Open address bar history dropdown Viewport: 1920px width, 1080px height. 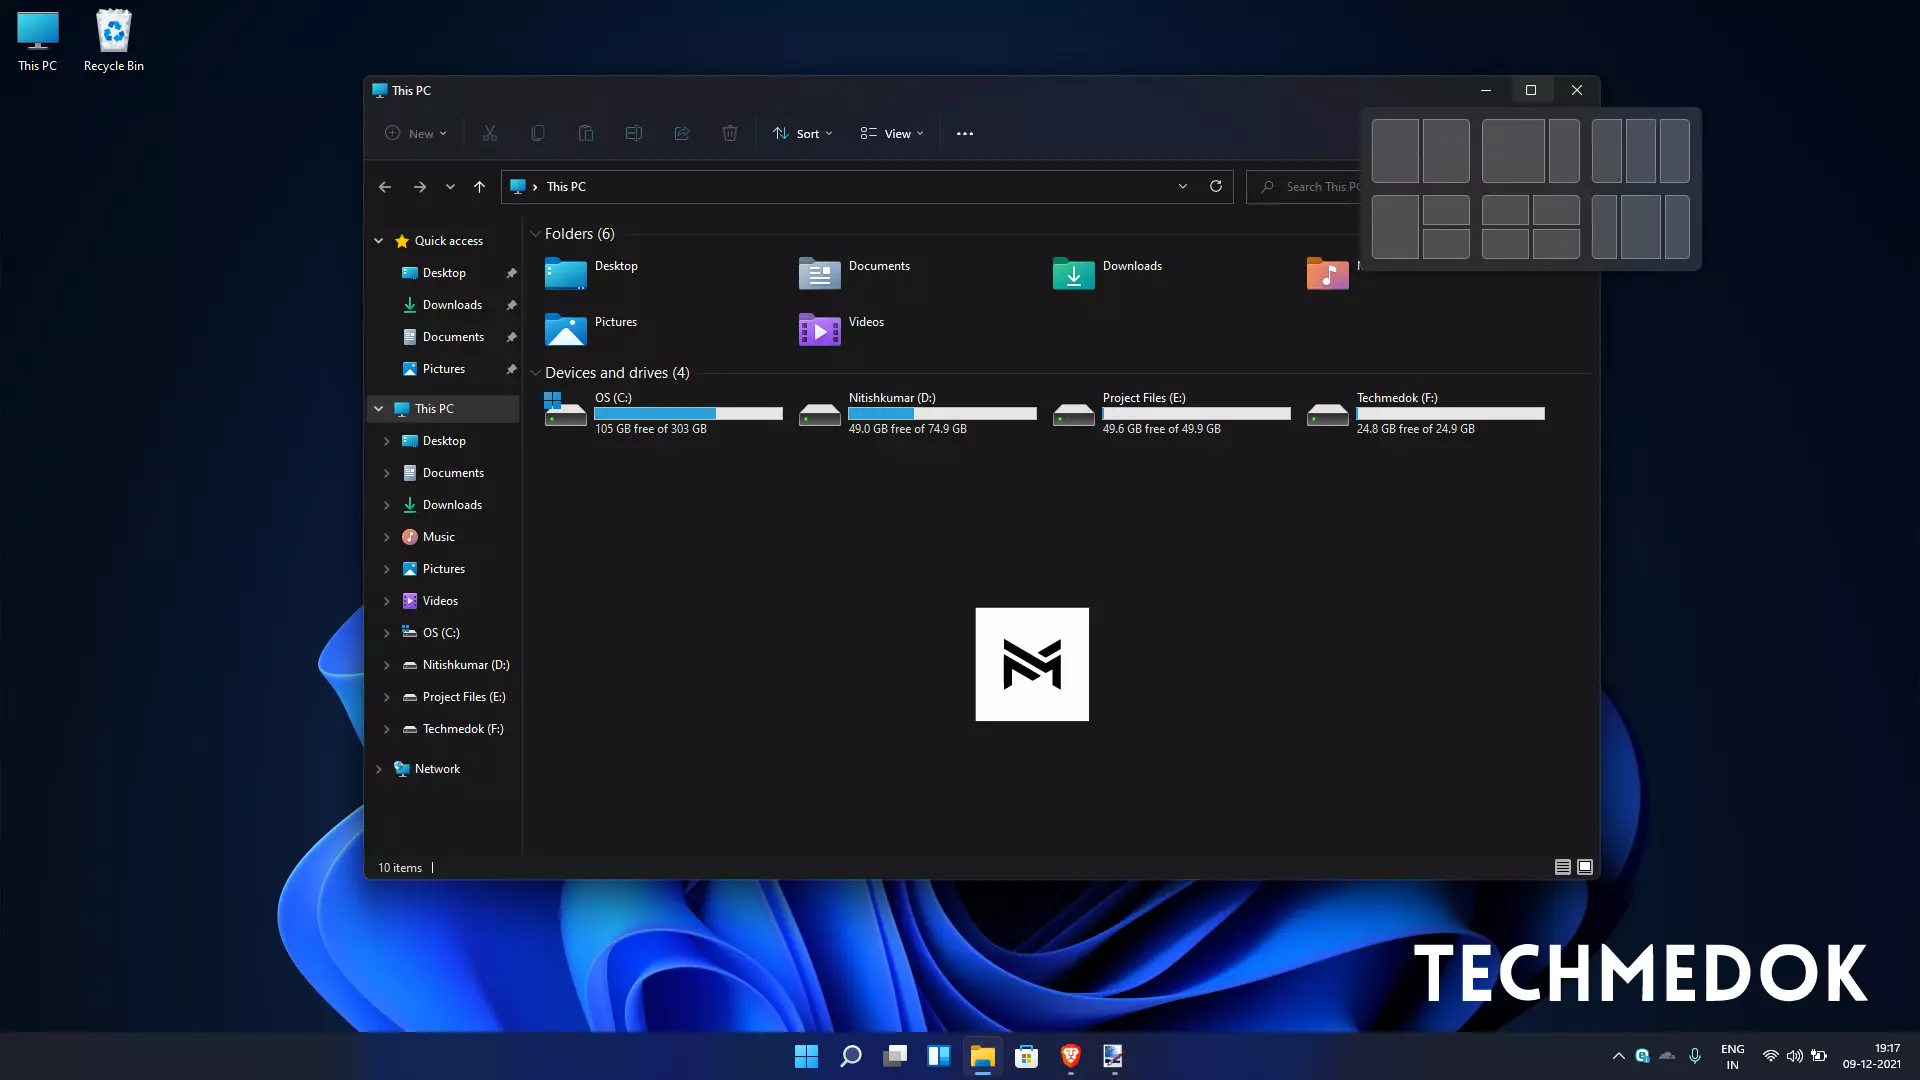coord(1183,186)
